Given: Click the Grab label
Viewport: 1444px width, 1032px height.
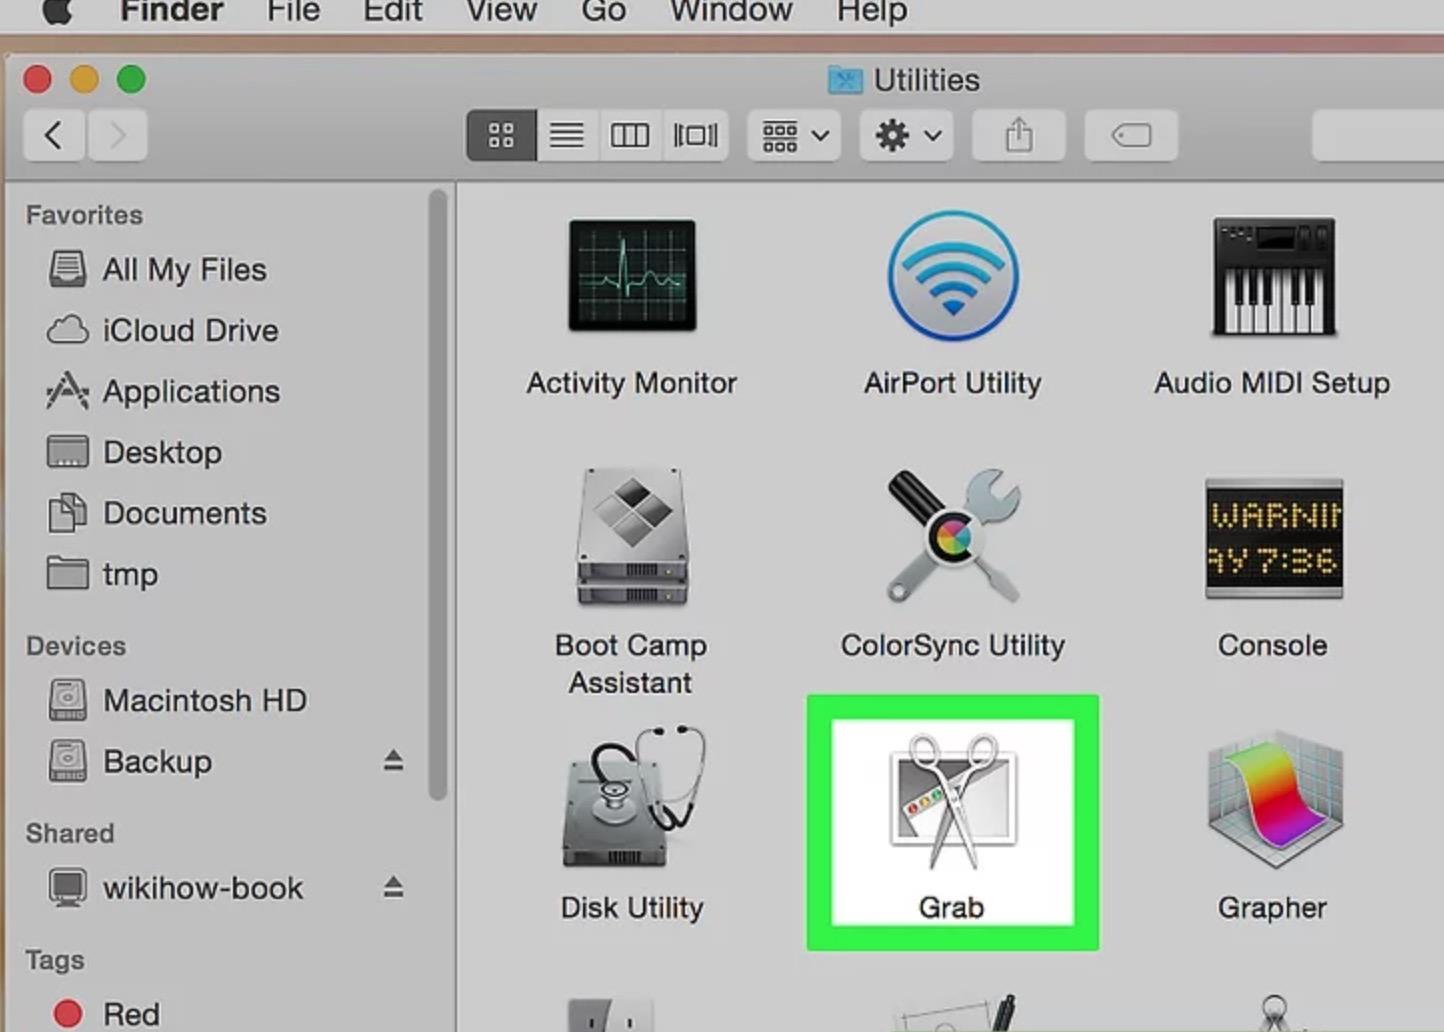Looking at the screenshot, I should click(x=951, y=907).
